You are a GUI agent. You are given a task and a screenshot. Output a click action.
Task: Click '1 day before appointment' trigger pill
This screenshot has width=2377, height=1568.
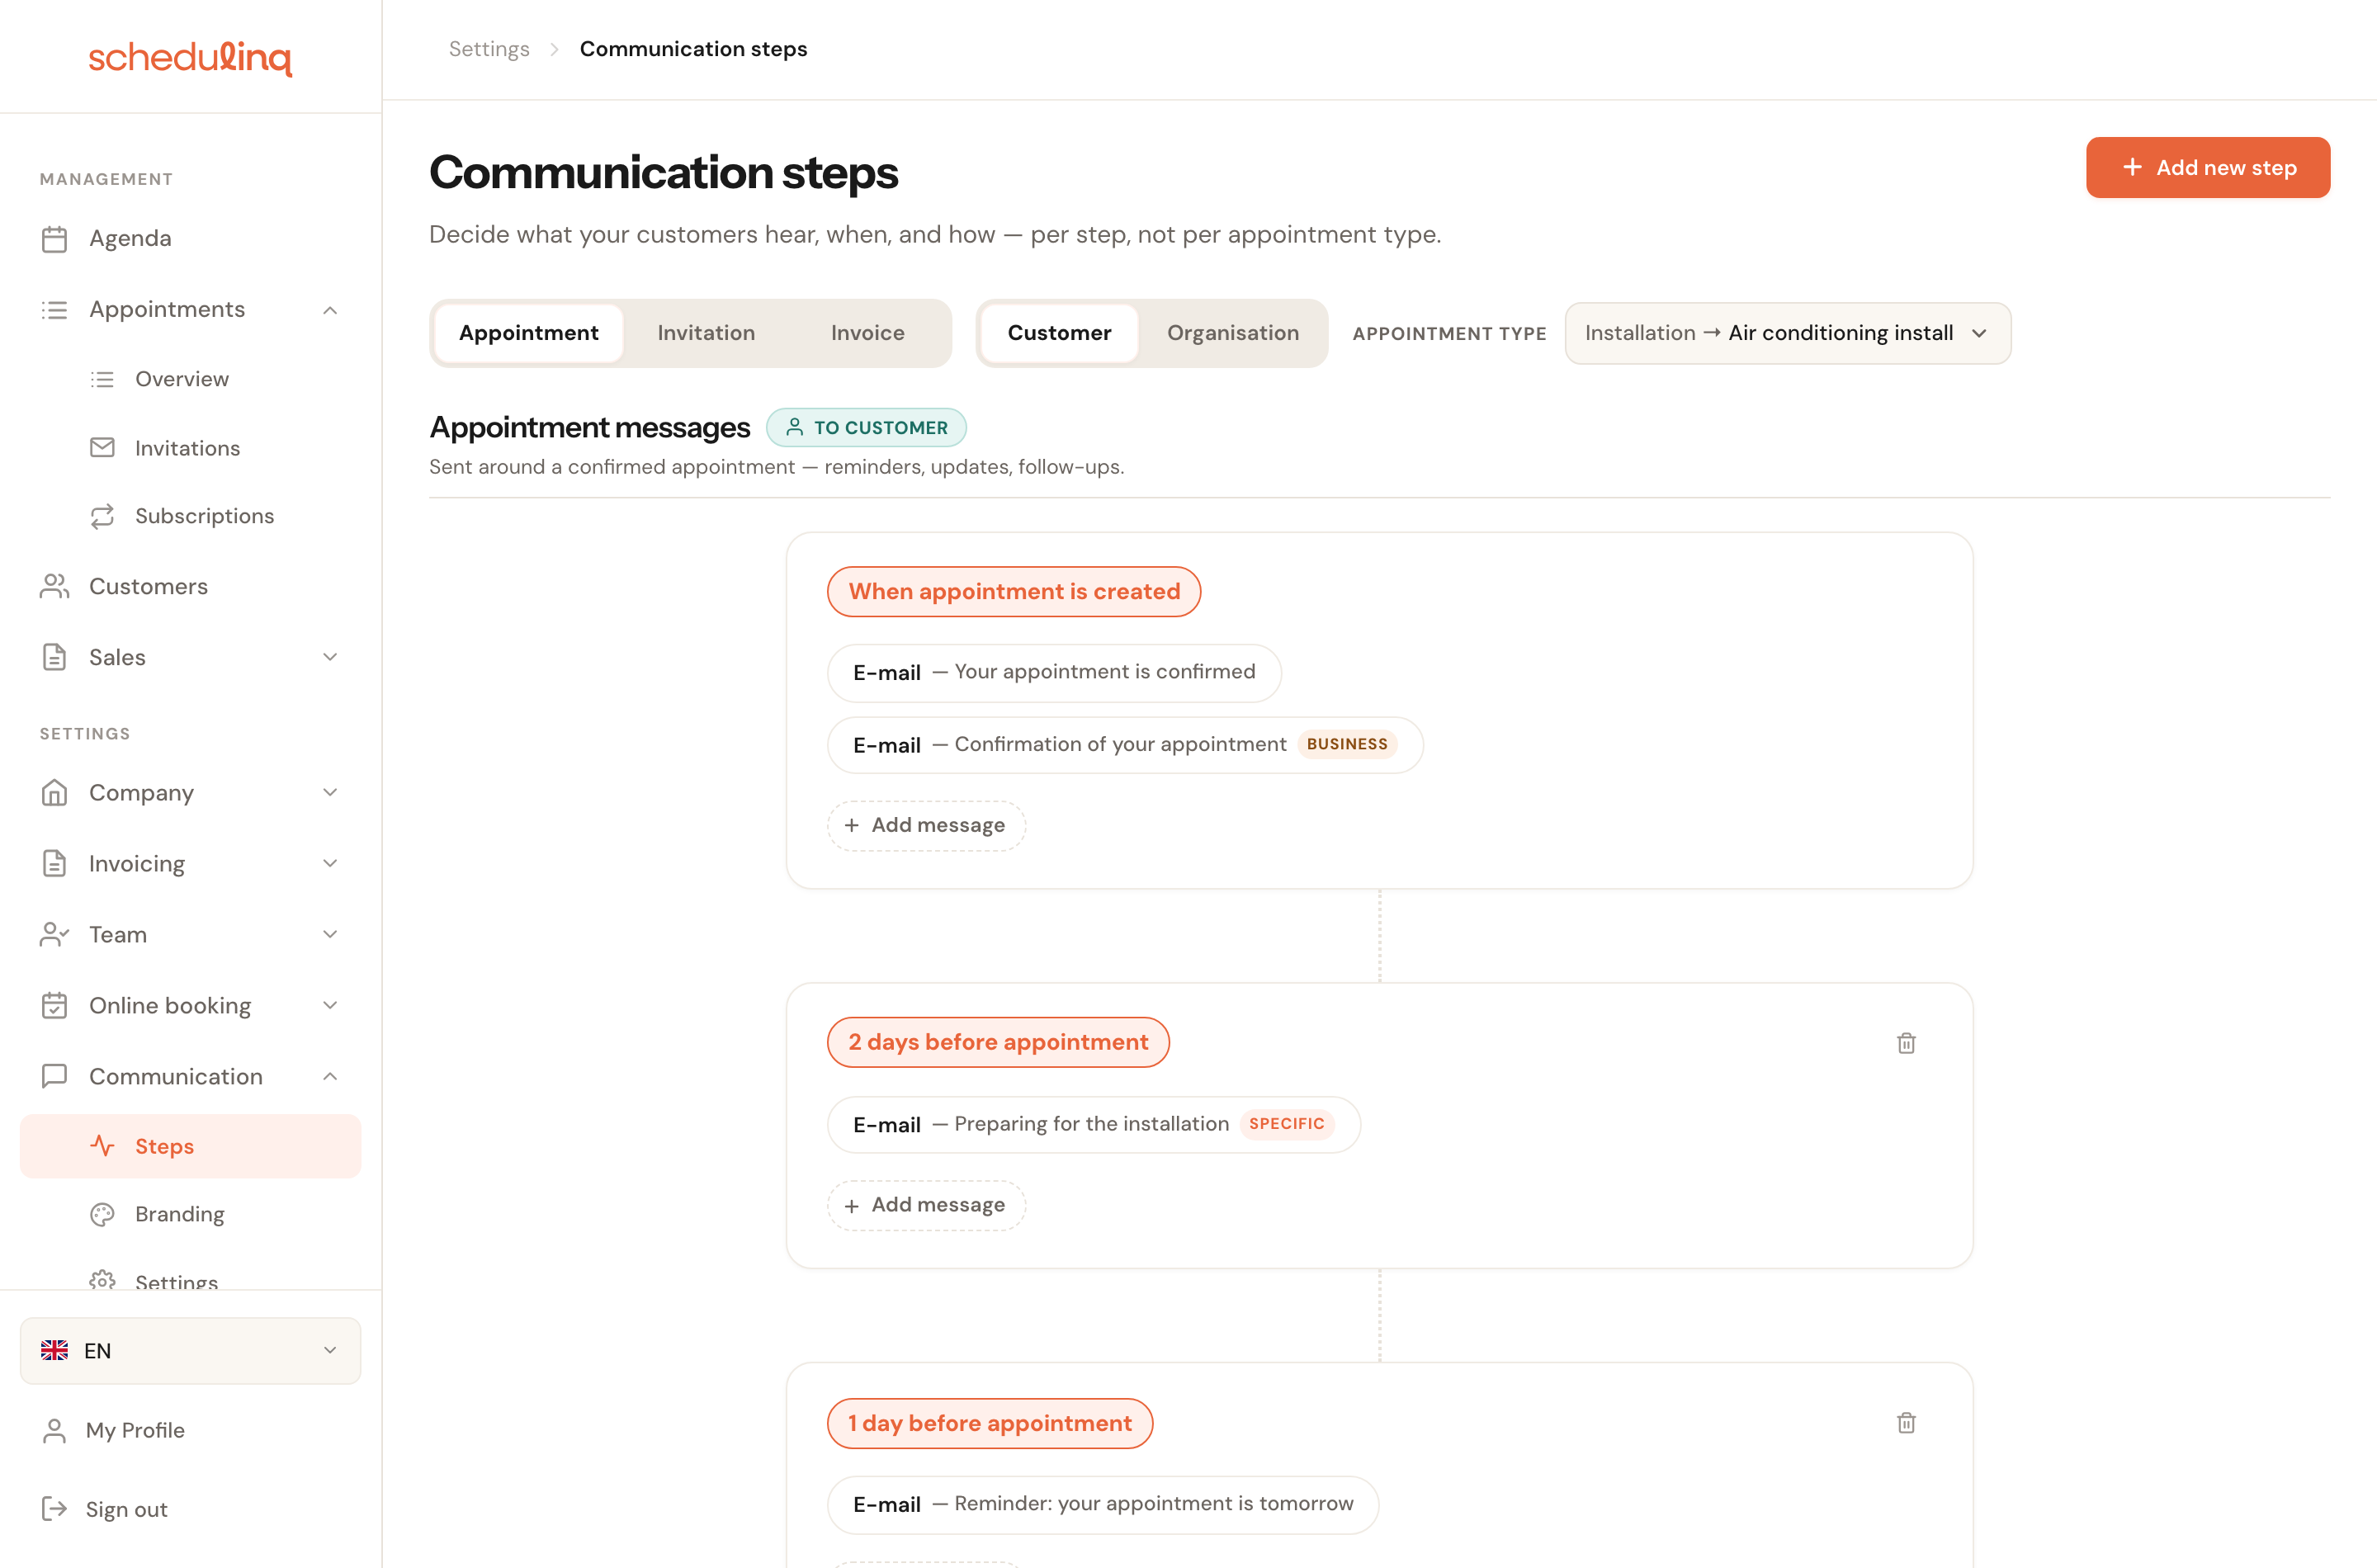[990, 1423]
